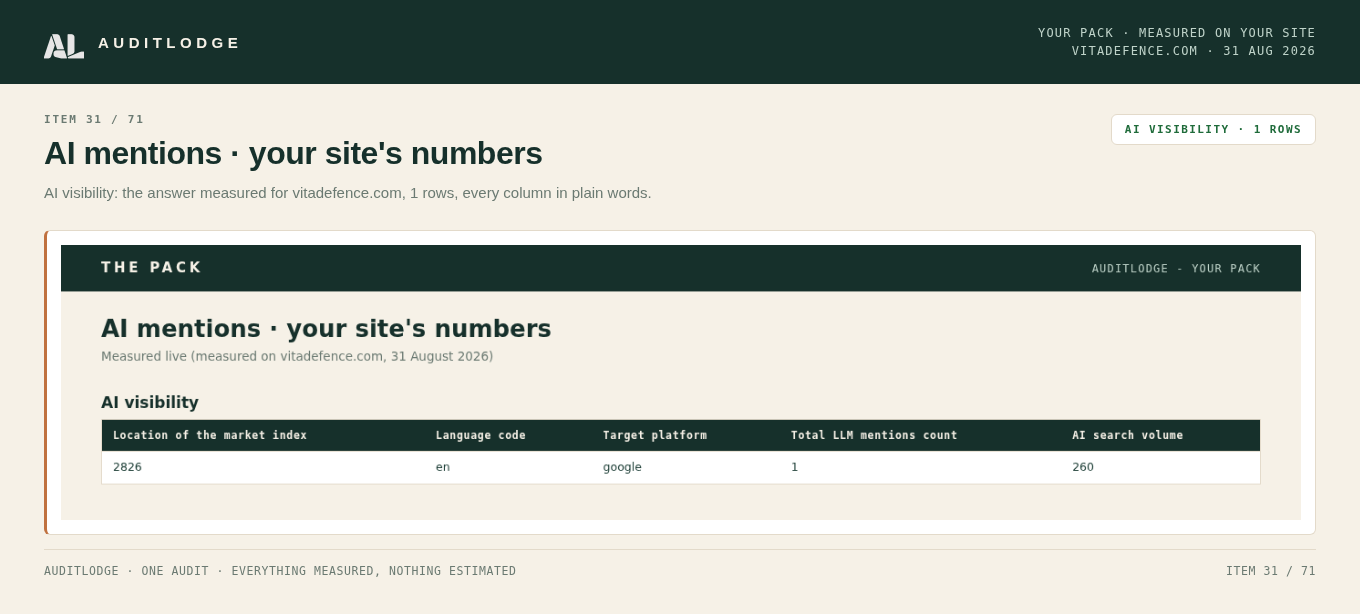Click the AUDITLODGE brand name
The width and height of the screenshot is (1360, 614).
[169, 43]
